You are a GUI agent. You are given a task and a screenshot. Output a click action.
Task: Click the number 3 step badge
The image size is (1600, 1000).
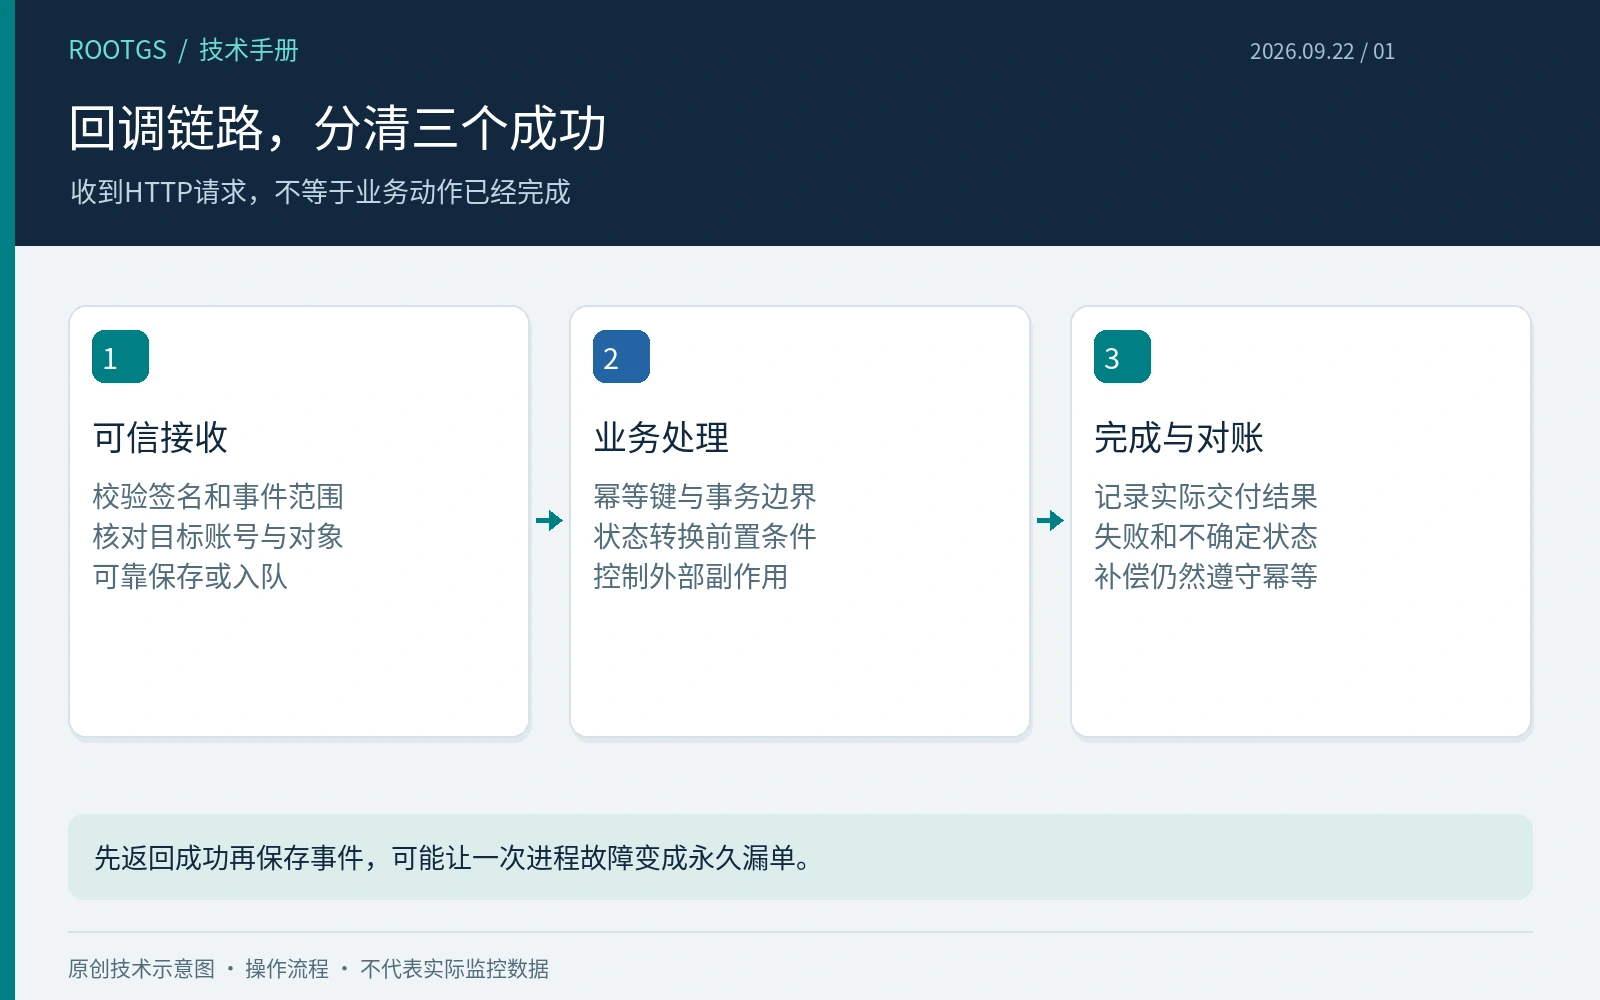[x=1122, y=357]
